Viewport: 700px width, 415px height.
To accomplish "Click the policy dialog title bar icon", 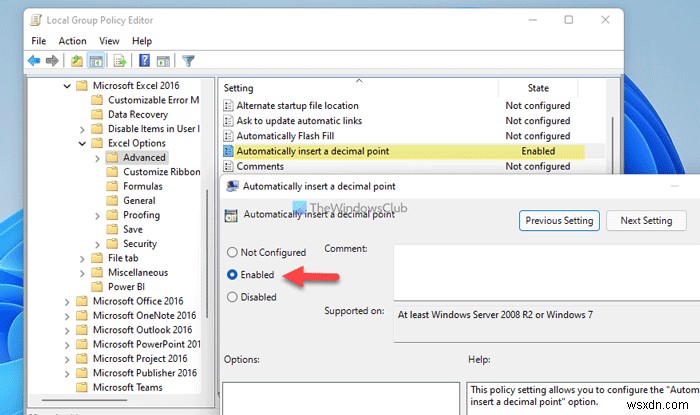I will (x=232, y=186).
